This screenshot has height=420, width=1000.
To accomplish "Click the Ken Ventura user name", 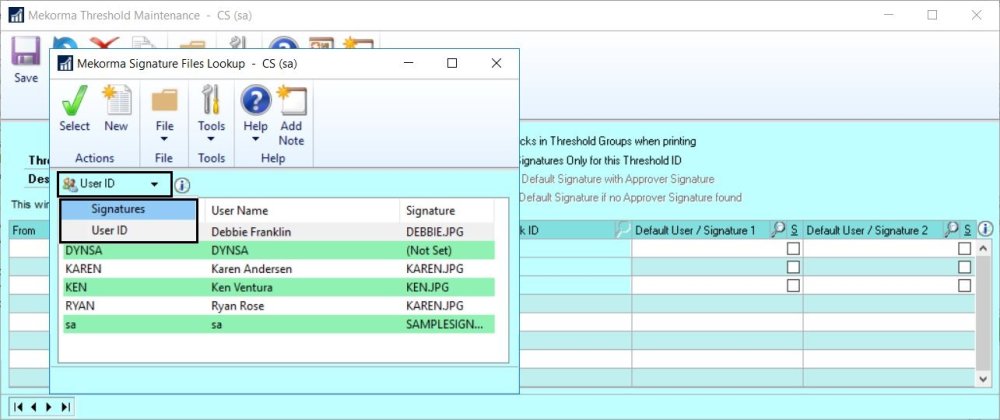I will click(242, 287).
